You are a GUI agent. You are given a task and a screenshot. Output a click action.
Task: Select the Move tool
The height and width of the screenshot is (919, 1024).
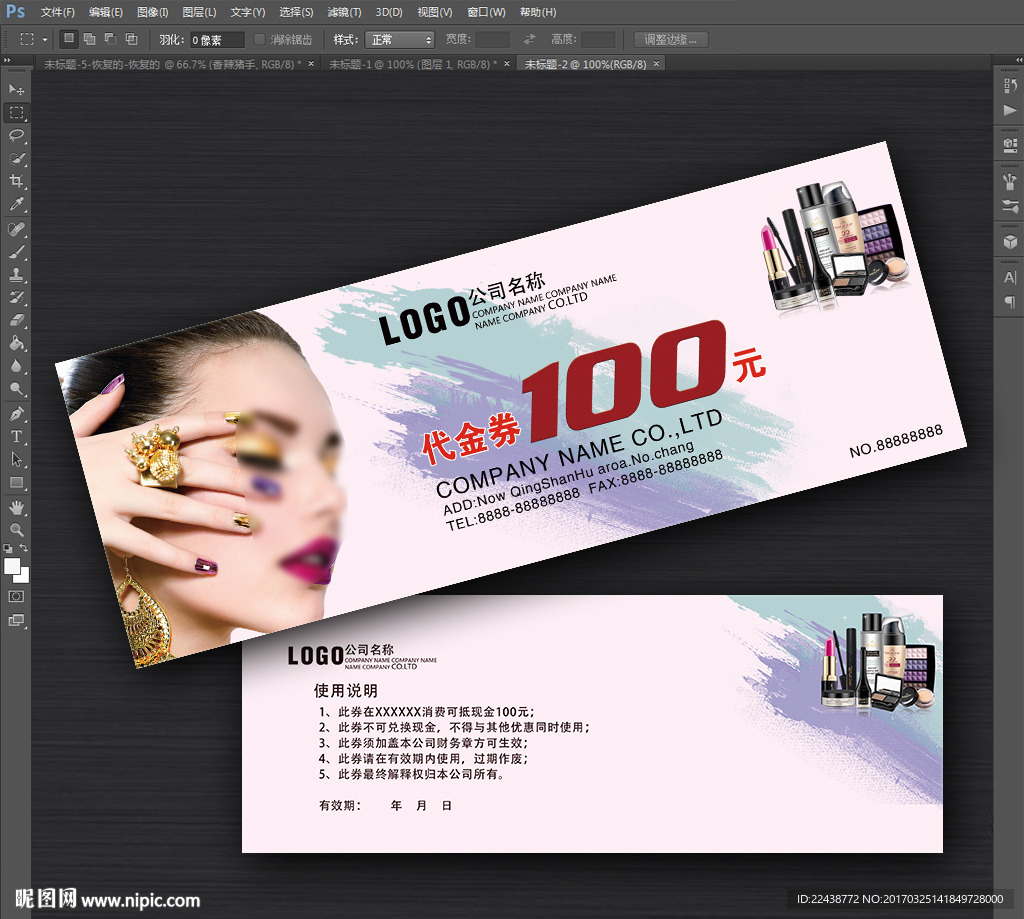pos(16,89)
